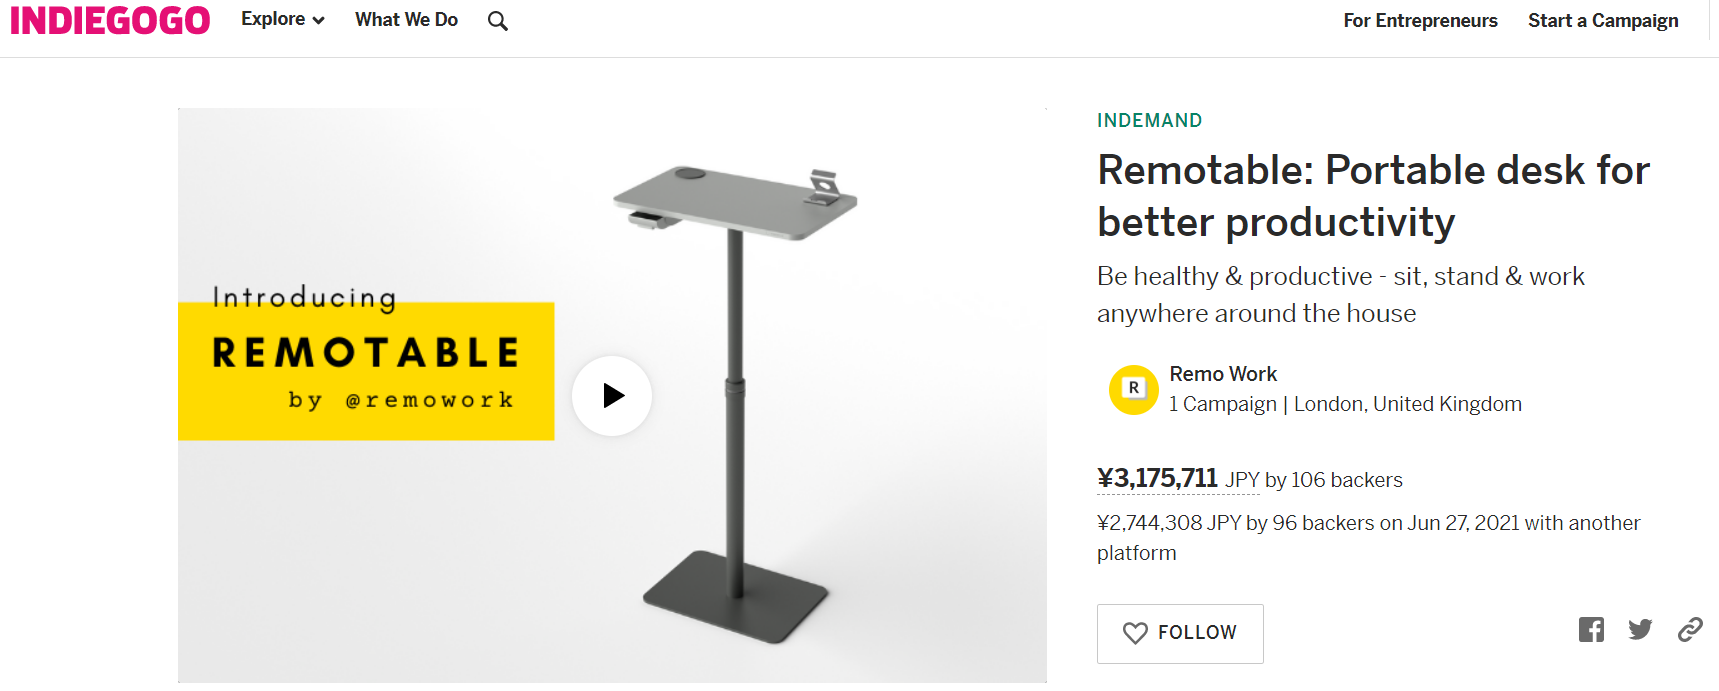Share campaign on Facebook
1719x691 pixels.
click(x=1591, y=630)
